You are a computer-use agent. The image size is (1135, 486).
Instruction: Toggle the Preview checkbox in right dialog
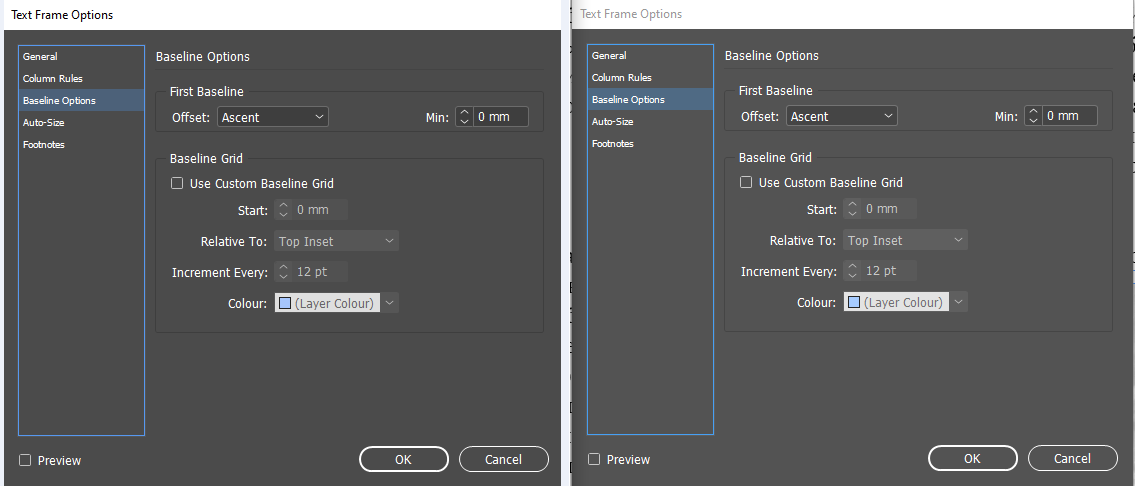pos(594,459)
